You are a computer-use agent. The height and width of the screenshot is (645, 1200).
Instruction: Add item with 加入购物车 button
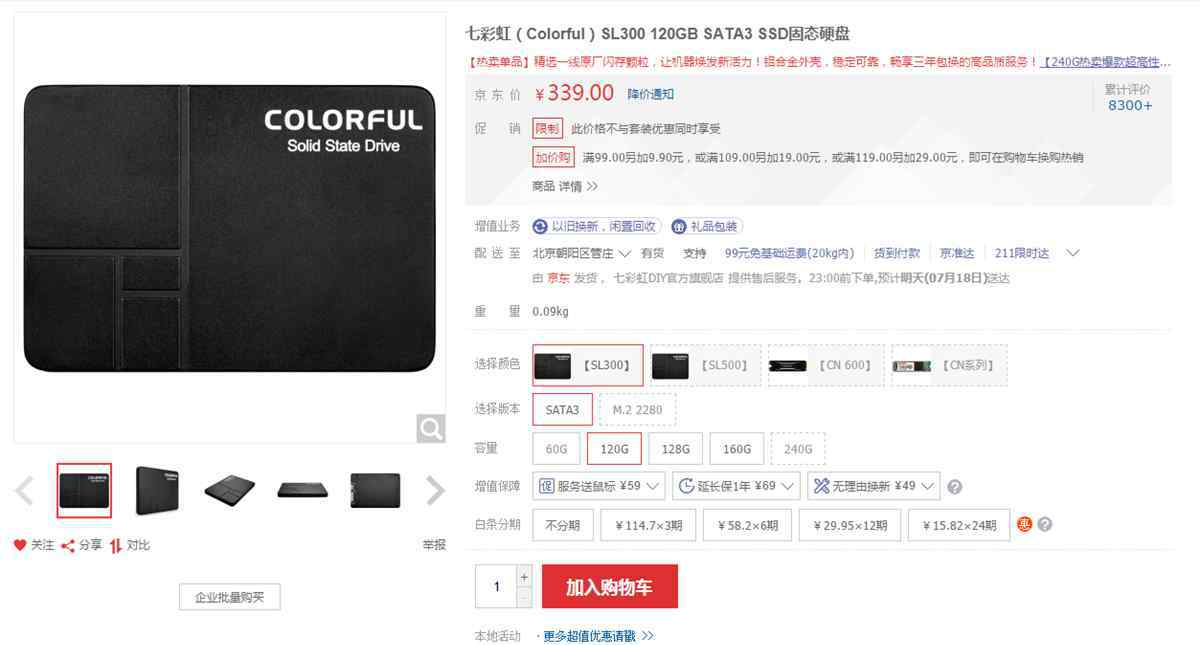[x=610, y=587]
